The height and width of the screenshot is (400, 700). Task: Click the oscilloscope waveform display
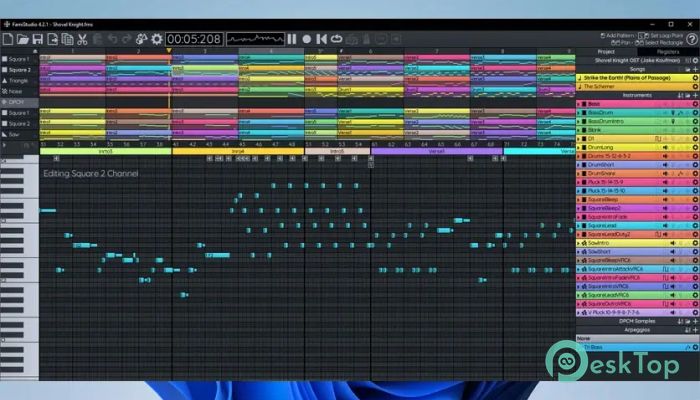coord(255,39)
